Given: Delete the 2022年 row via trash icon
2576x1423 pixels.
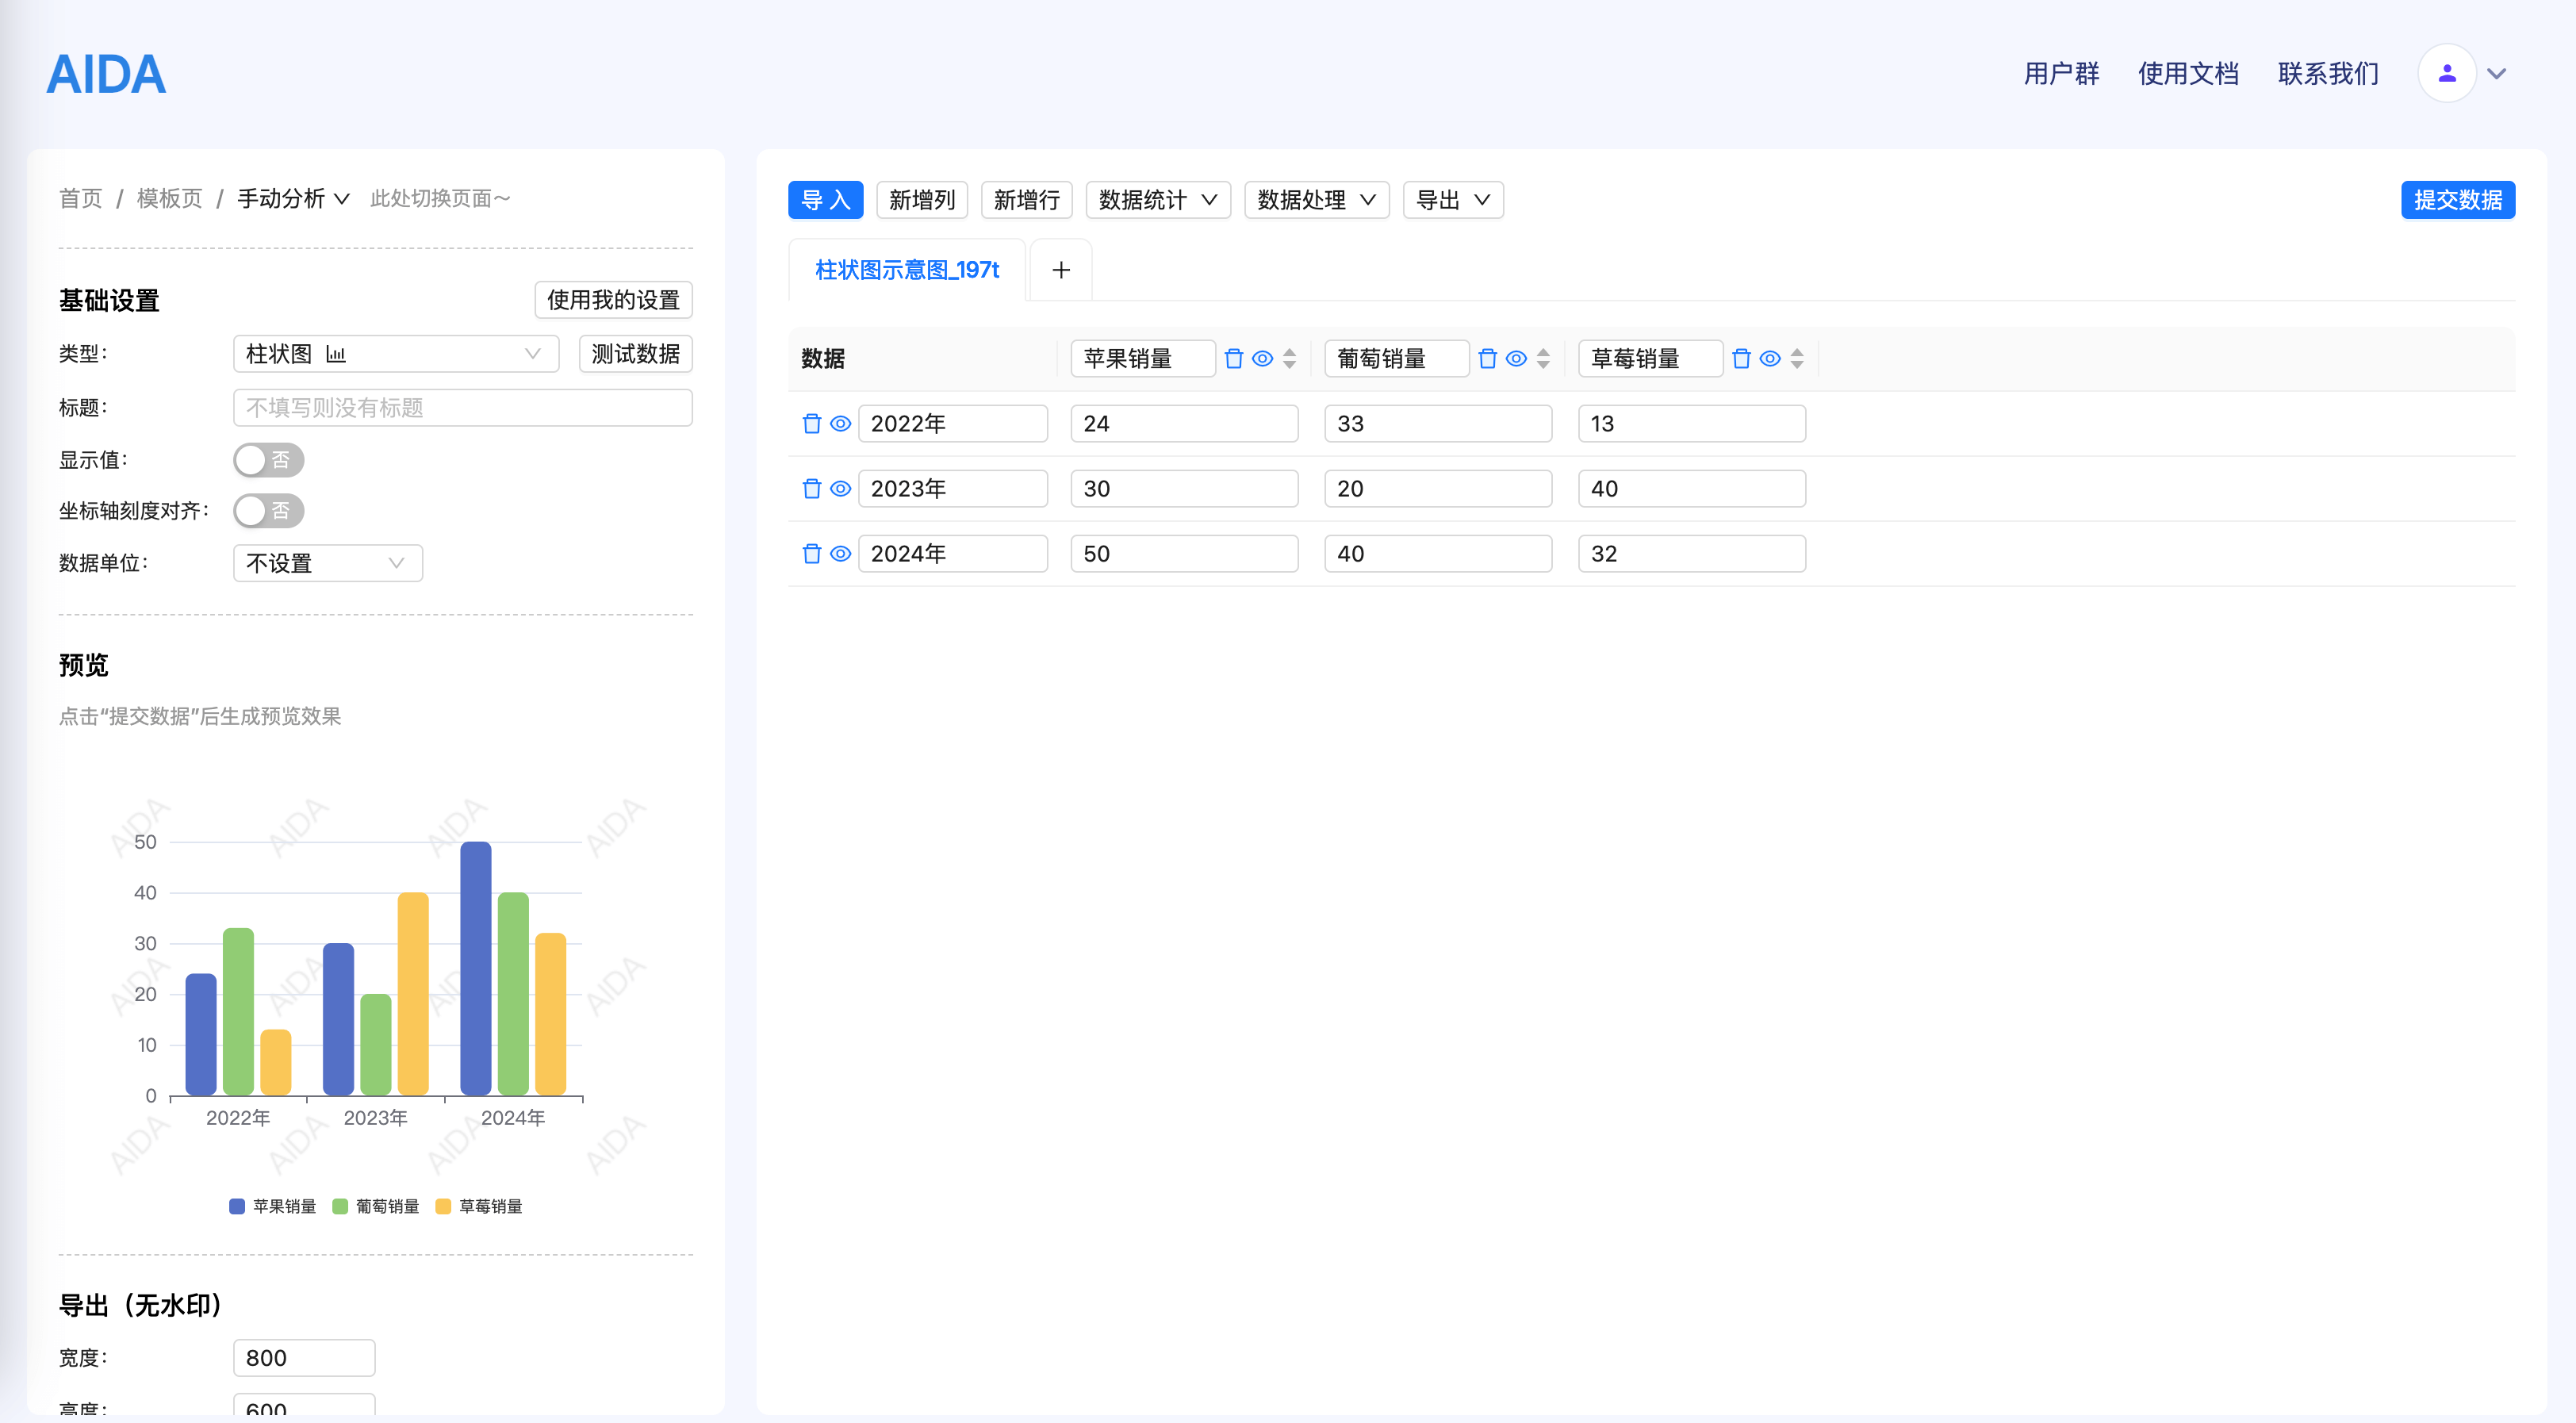Looking at the screenshot, I should coord(812,423).
